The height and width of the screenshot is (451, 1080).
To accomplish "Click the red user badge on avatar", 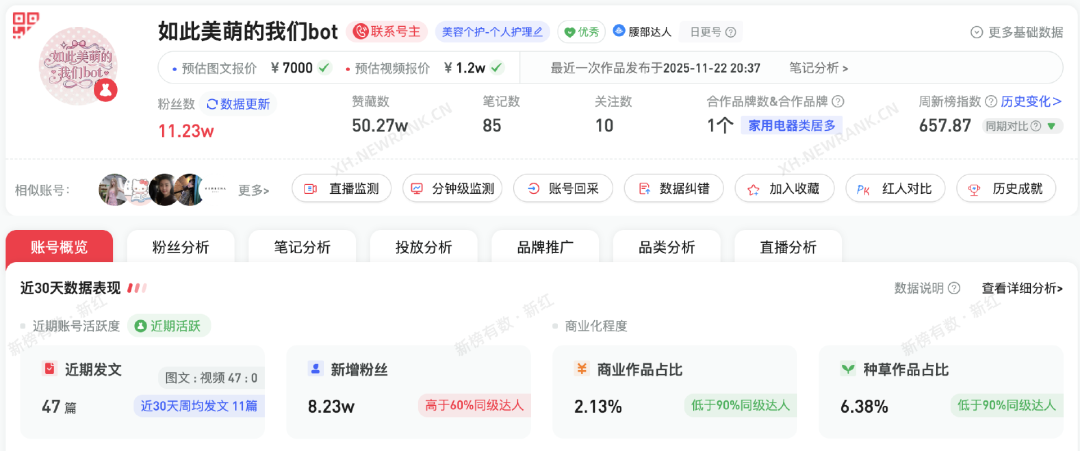I will [105, 90].
